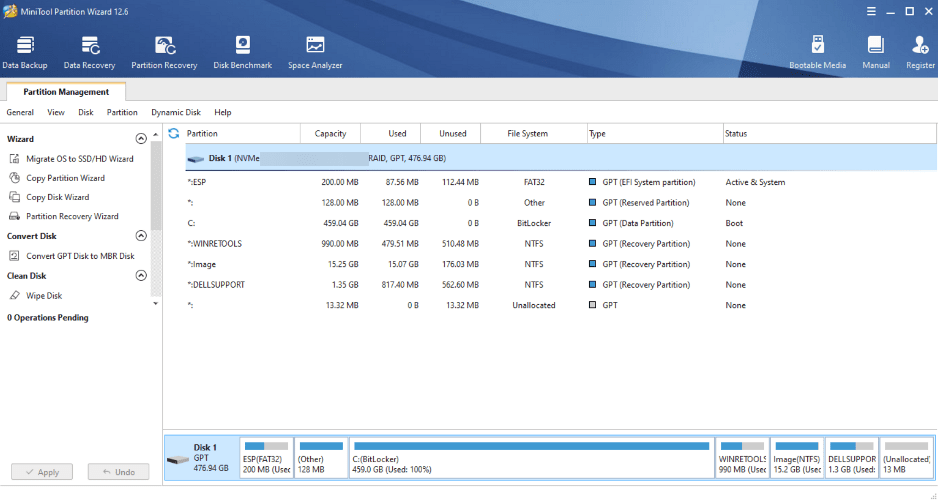The width and height of the screenshot is (938, 500).
Task: Click the Copy Partition Wizard icon
Action: point(14,178)
